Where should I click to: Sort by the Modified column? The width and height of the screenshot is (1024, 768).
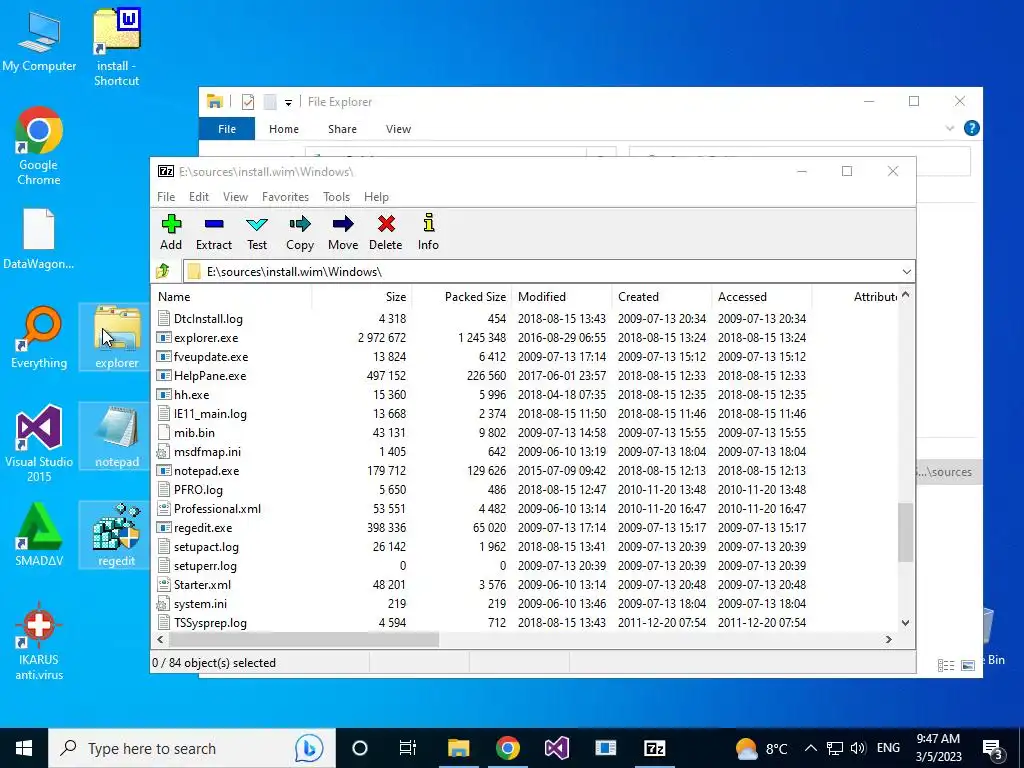(562, 296)
